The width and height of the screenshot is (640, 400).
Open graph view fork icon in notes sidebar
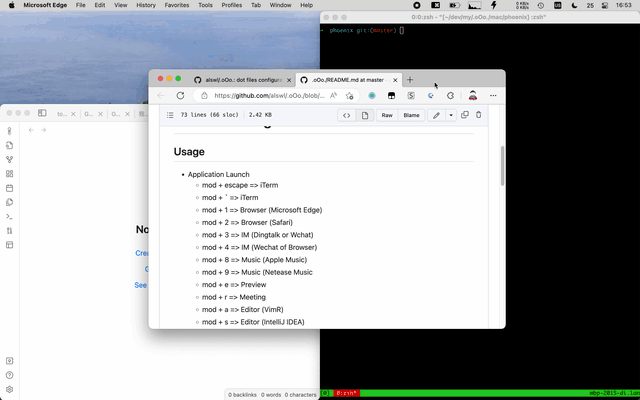(x=9, y=160)
